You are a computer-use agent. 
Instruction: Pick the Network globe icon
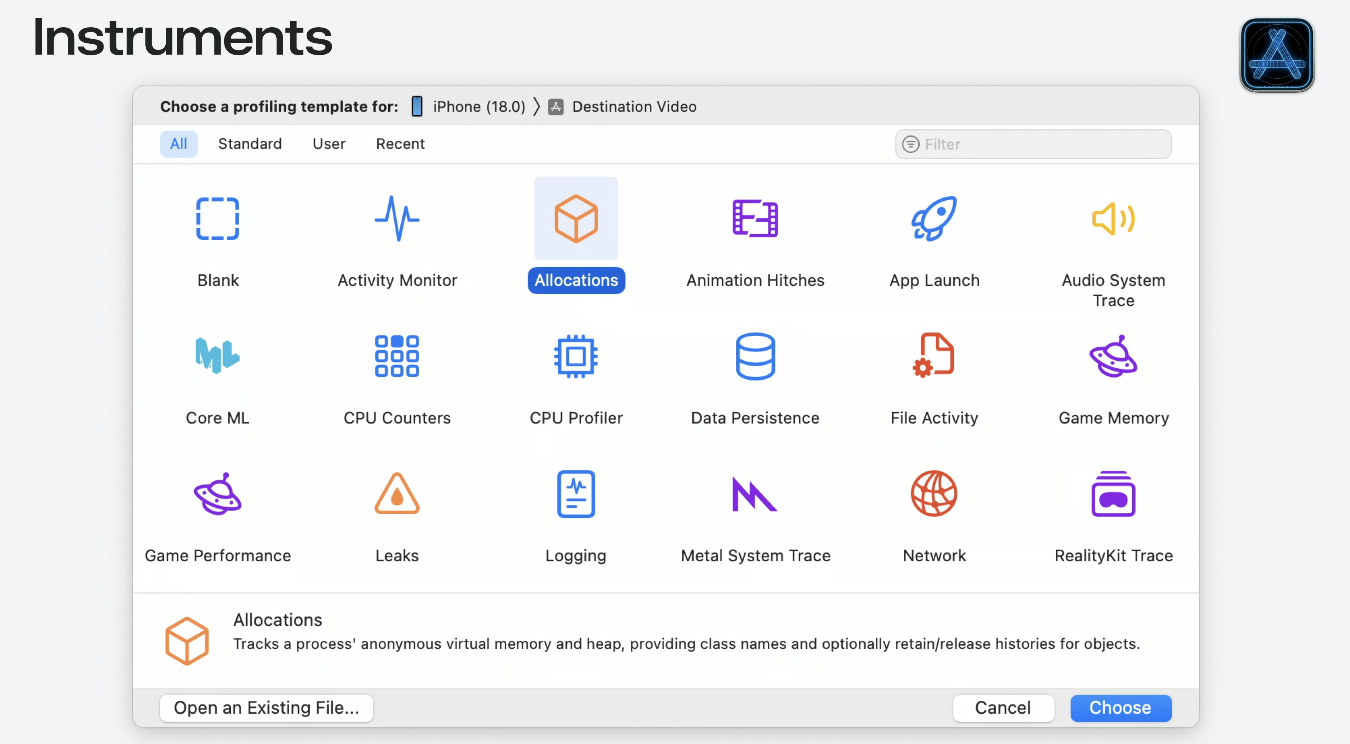934,493
